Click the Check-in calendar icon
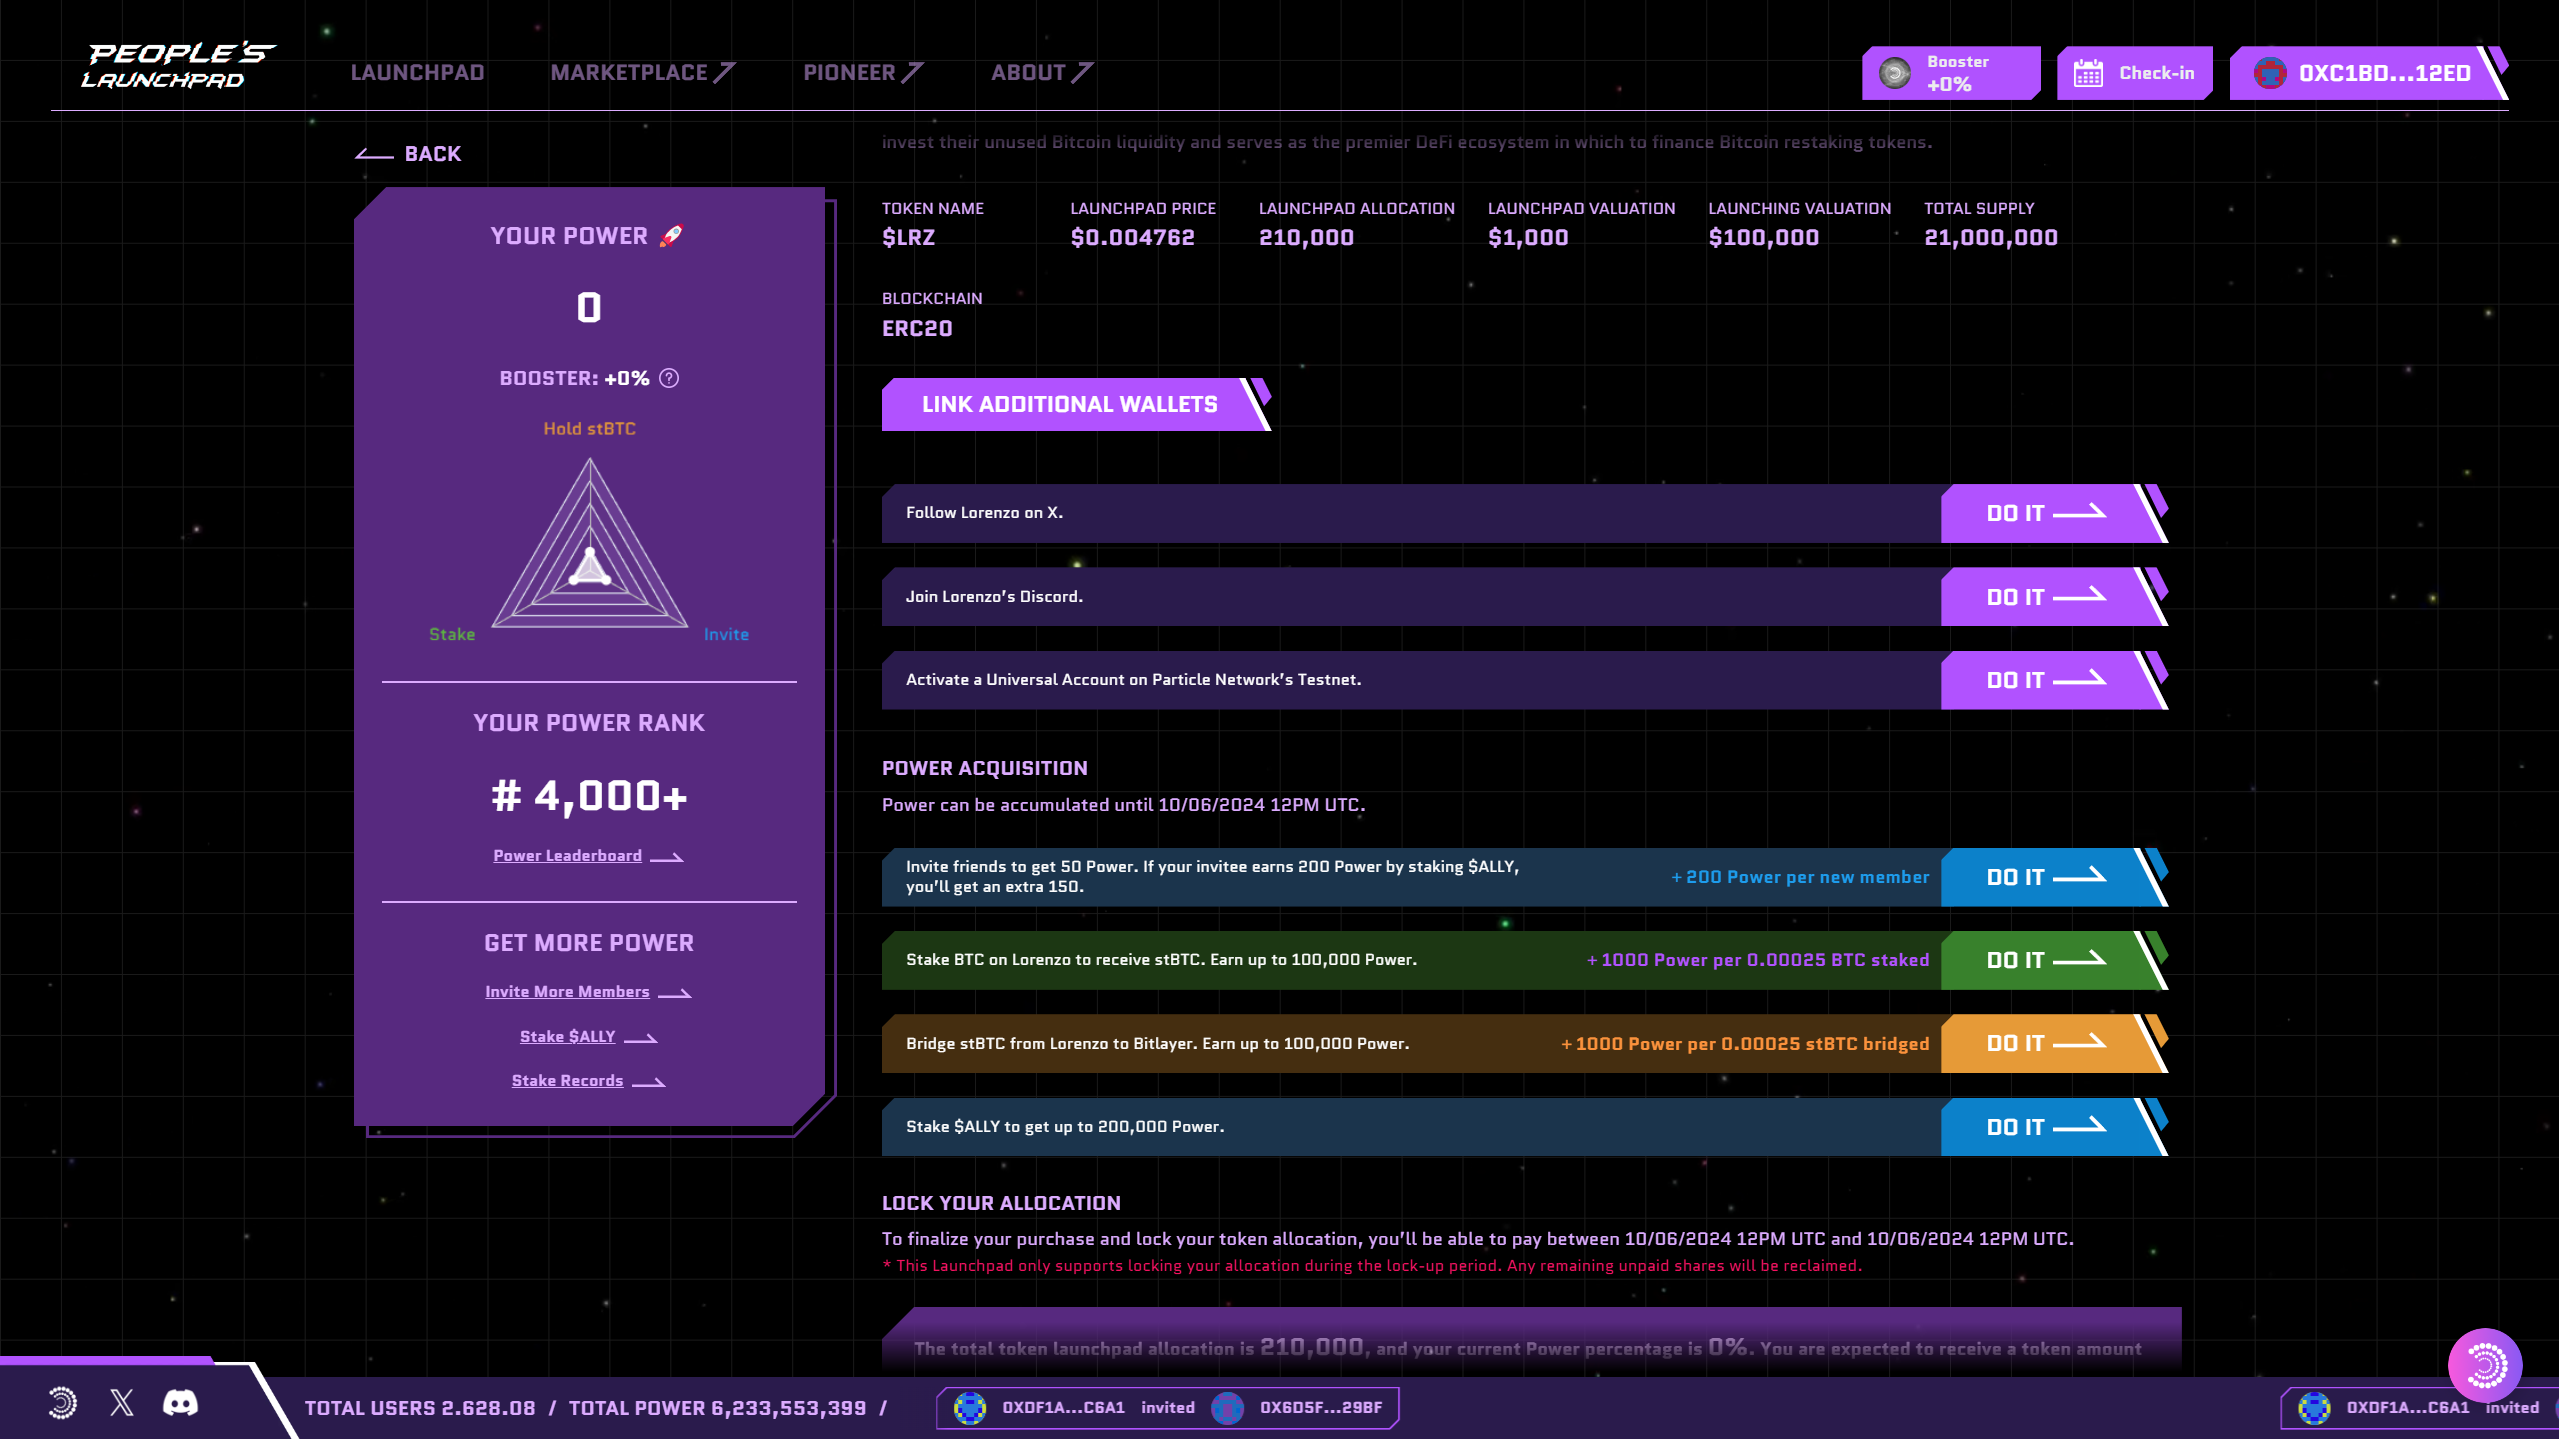Viewport: 2559px width, 1439px height. tap(2088, 73)
